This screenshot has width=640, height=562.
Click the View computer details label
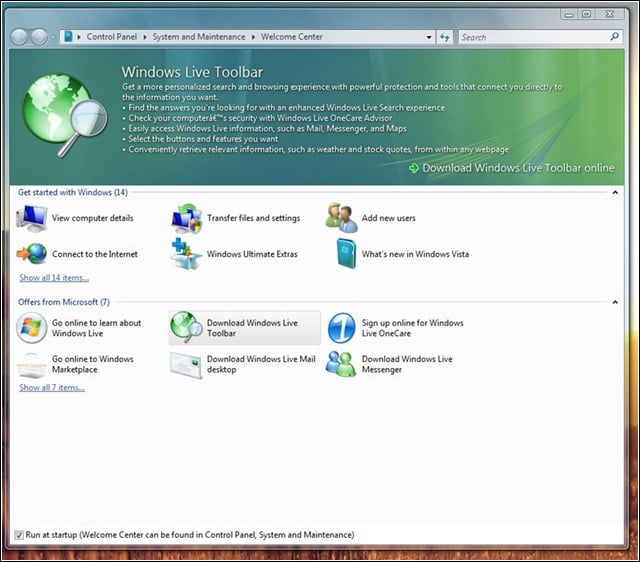coord(93,218)
